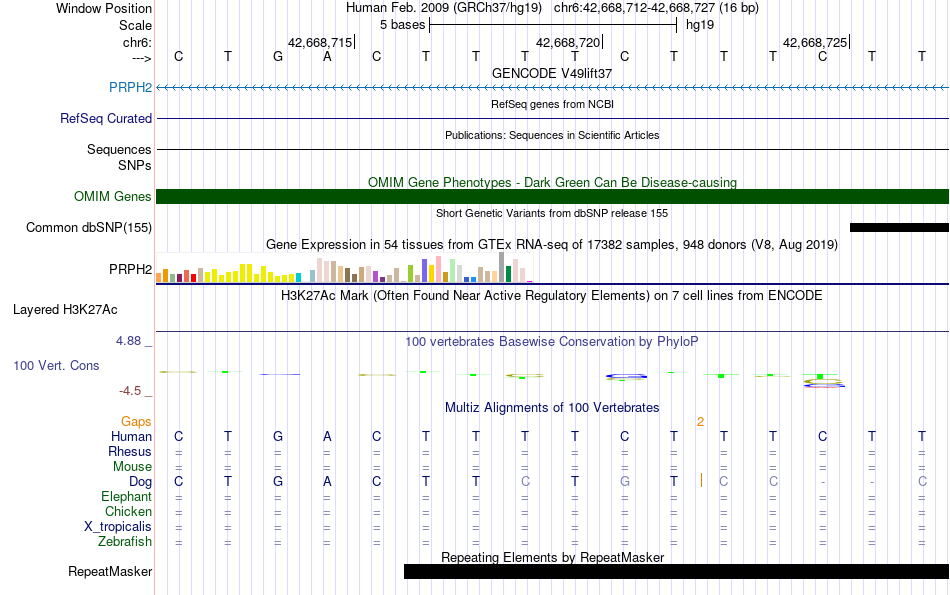Click the Human species label
This screenshot has height=595, width=950.
pyautogui.click(x=131, y=437)
